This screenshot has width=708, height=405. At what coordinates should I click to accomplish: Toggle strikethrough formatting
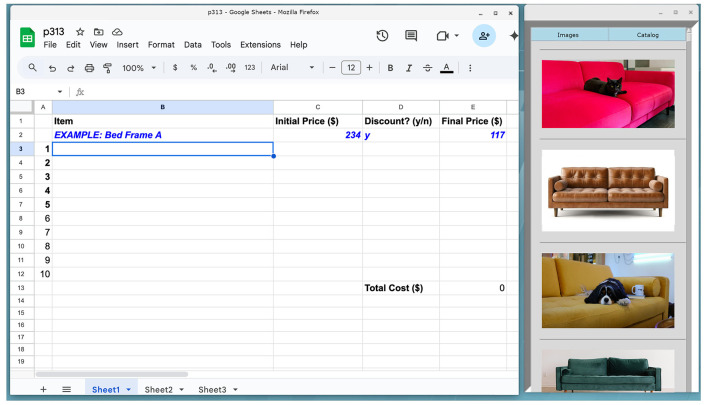click(x=427, y=68)
